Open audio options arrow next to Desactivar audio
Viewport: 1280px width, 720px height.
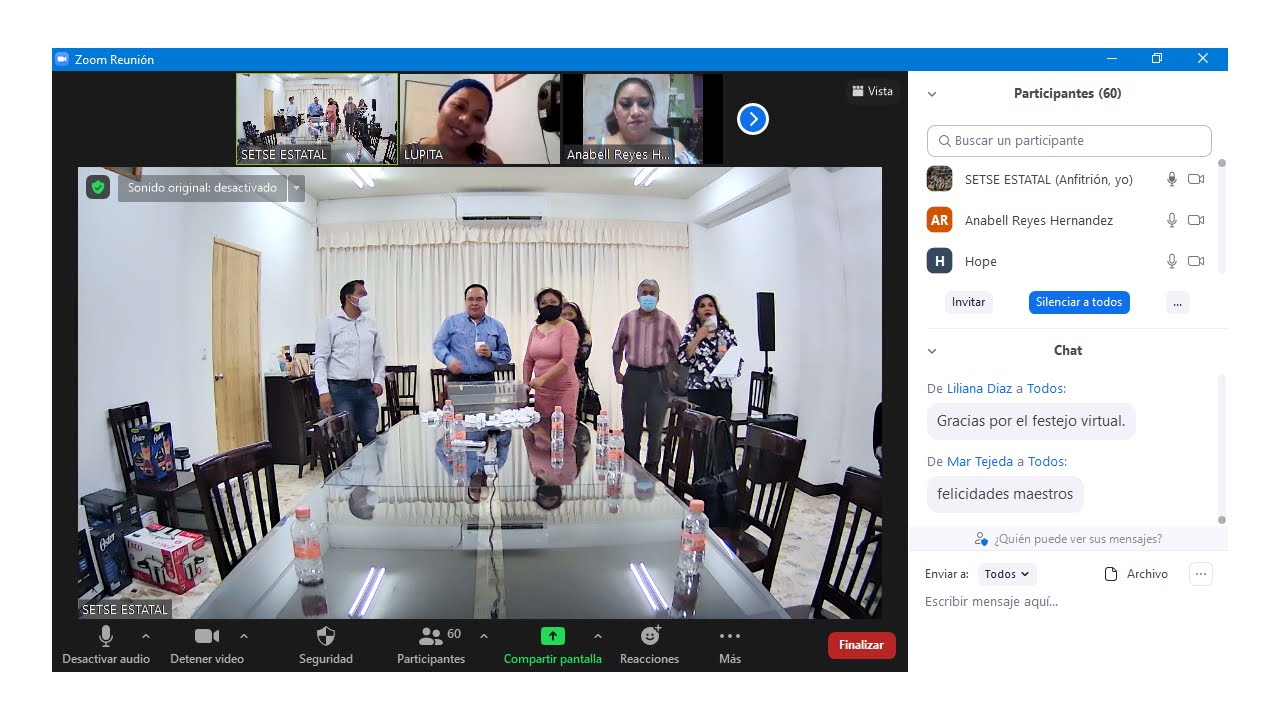tap(146, 636)
